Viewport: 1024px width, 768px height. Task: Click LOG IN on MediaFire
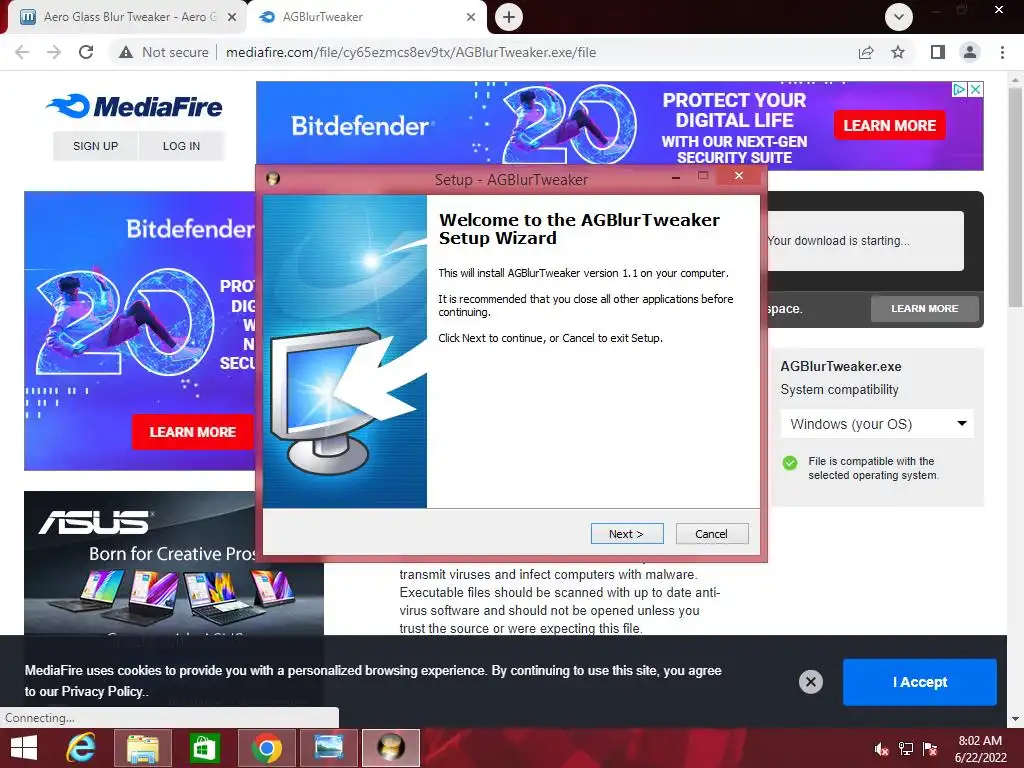point(182,146)
